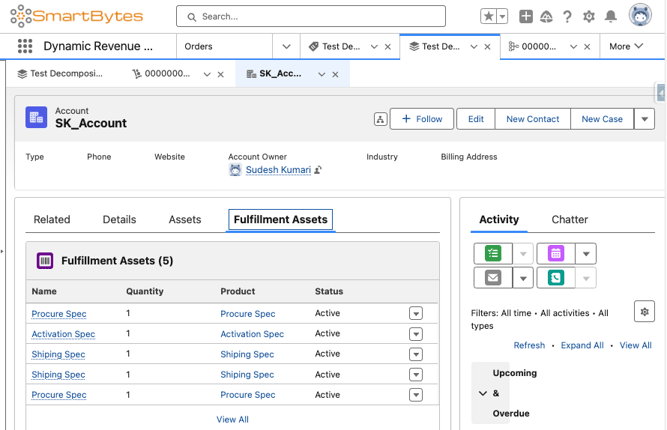Viewport: 667px width, 430px height.
Task: Click the Log a Call phone icon
Action: point(556,278)
